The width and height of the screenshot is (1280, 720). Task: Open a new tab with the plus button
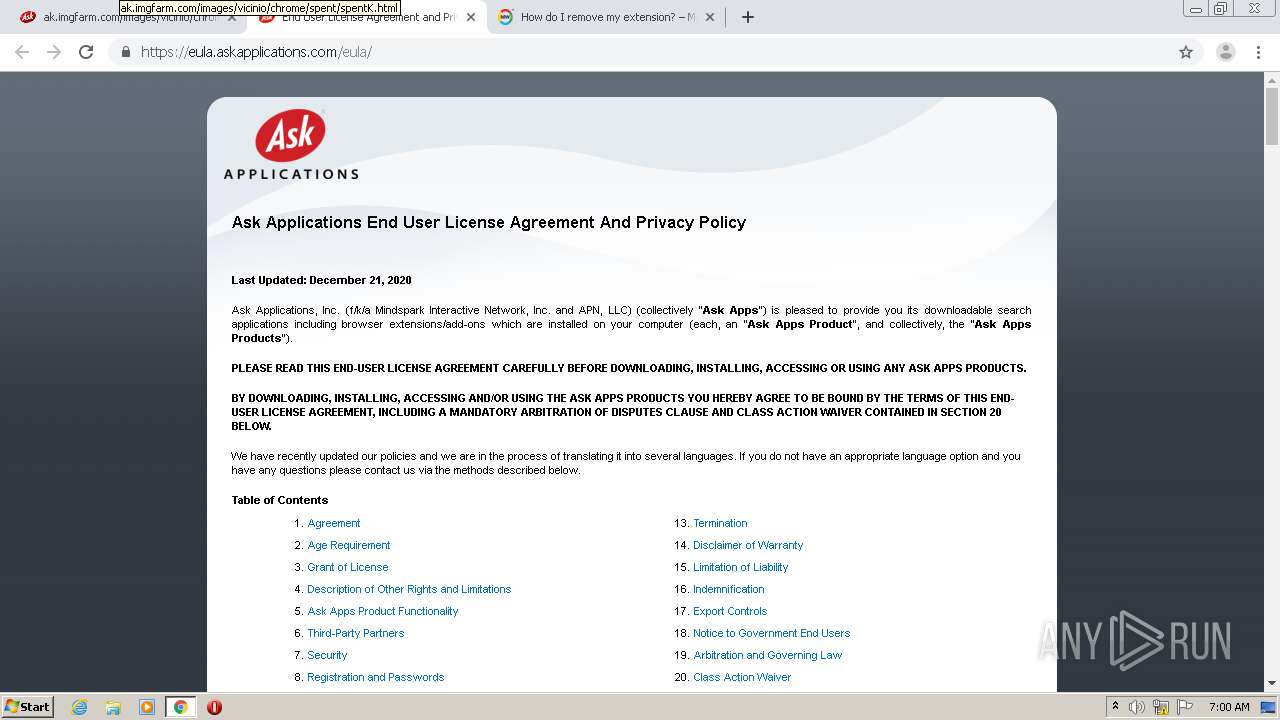point(747,17)
